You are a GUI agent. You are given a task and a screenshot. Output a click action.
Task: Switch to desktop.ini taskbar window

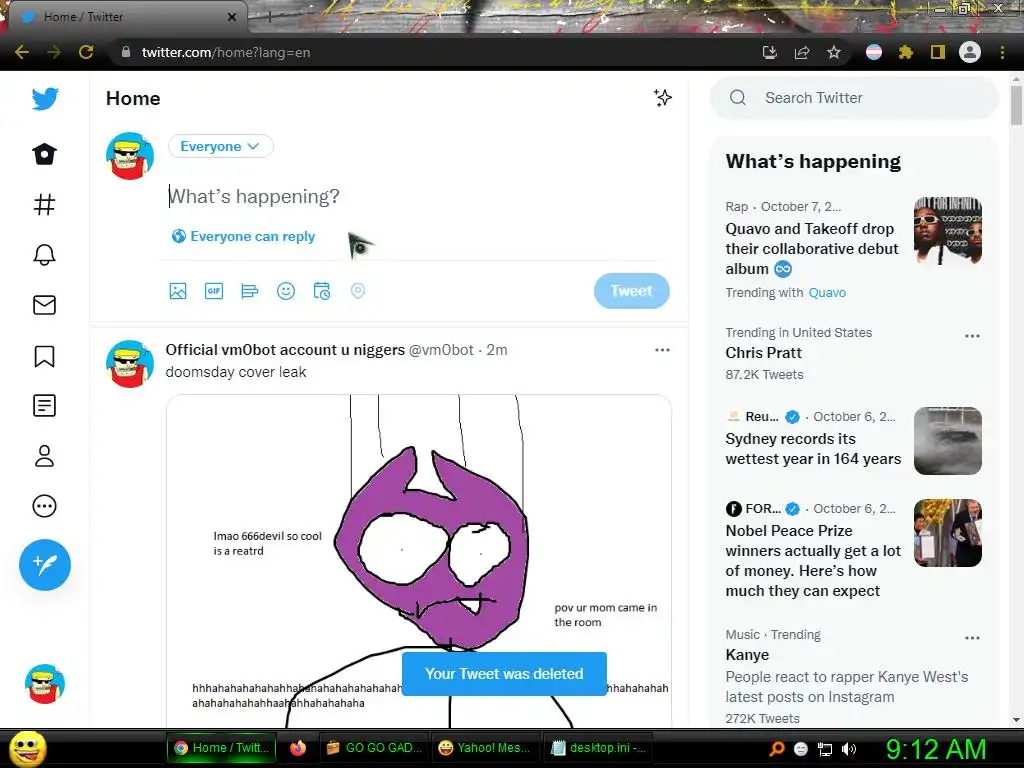coord(598,748)
